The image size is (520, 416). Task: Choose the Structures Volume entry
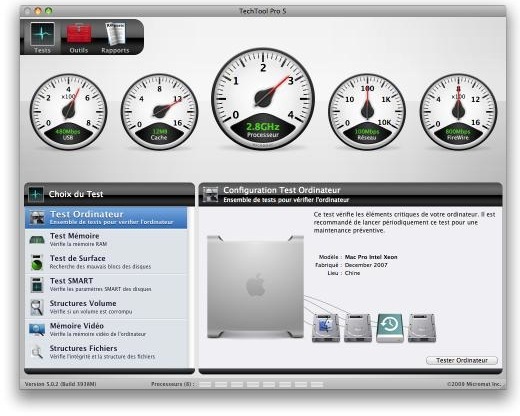(107, 307)
